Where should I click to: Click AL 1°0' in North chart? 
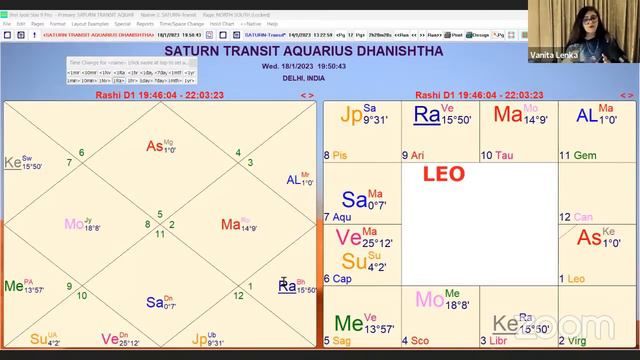300,179
